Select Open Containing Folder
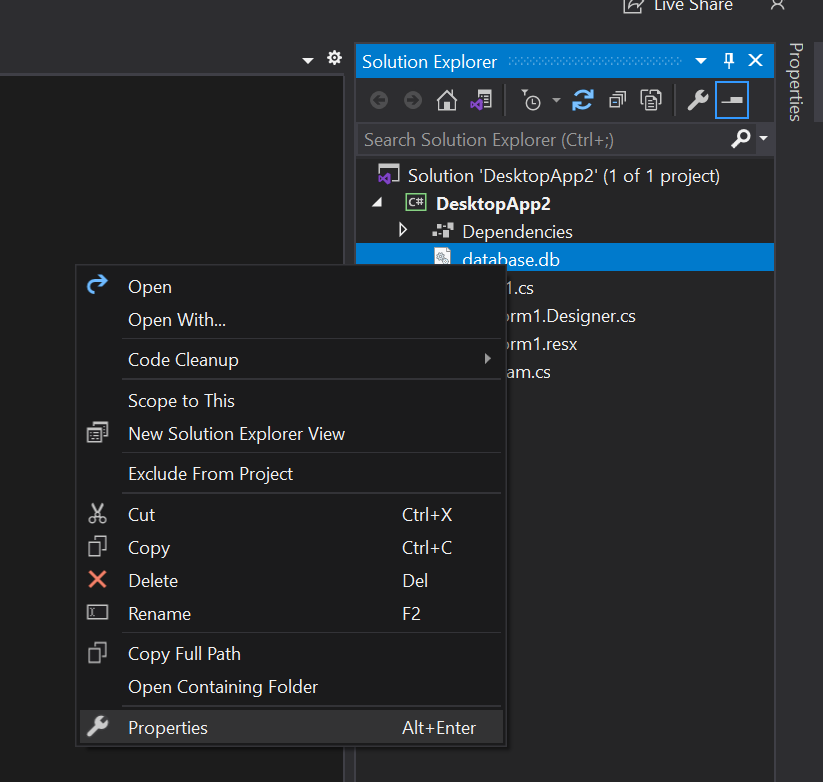This screenshot has width=823, height=782. [x=291, y=686]
